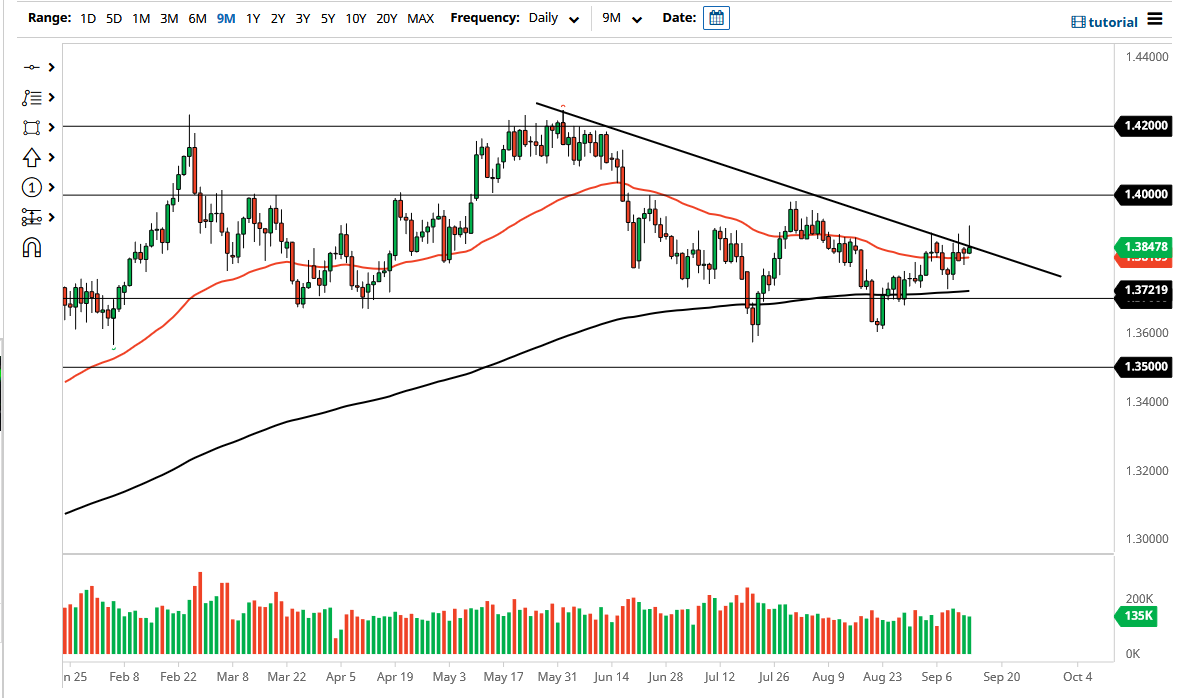Screen dimensions: 1181x698
Task: Select the measure tool
Action: click(x=33, y=217)
